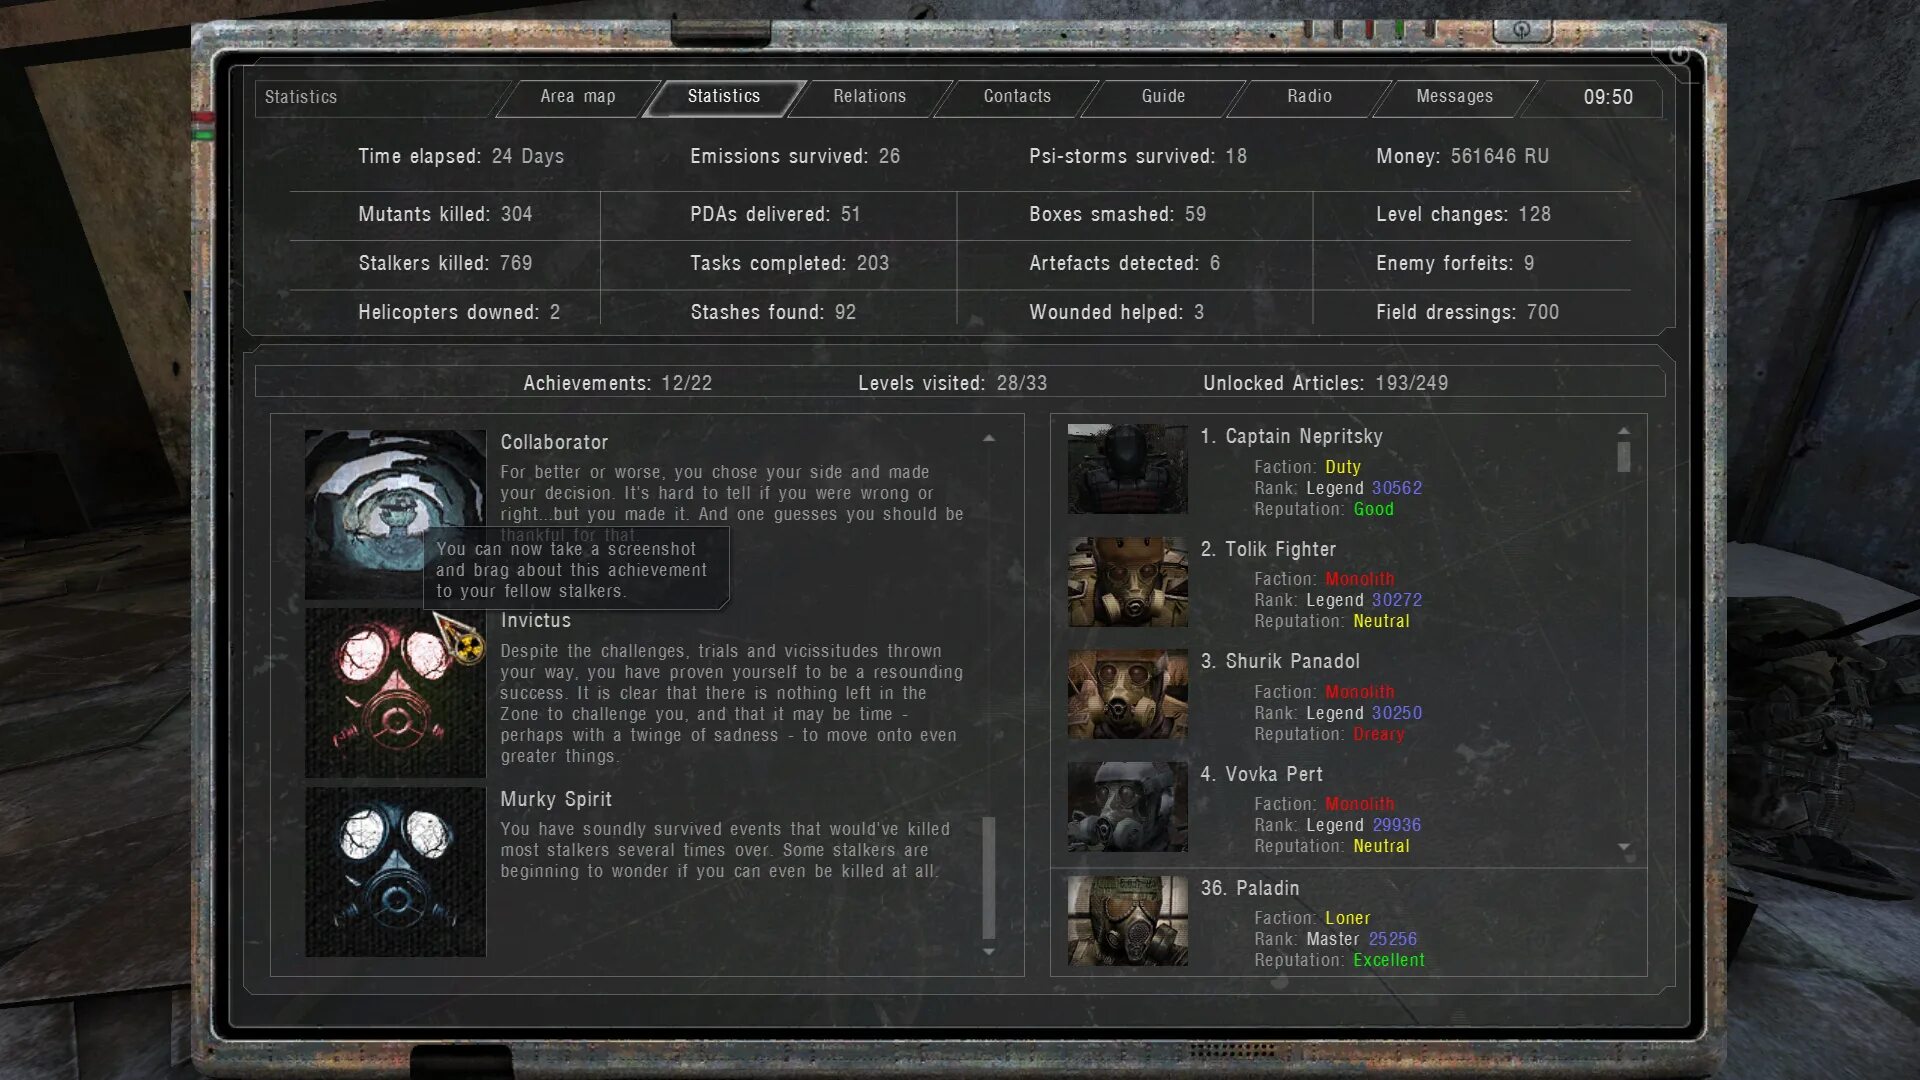Viewport: 1920px width, 1080px height.
Task: Click achievements list scroll-down arrow
Action: click(x=989, y=951)
